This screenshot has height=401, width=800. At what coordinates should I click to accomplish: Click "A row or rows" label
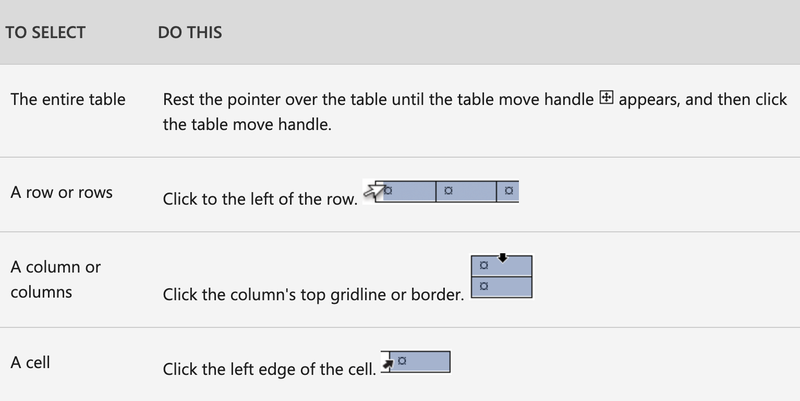[61, 192]
